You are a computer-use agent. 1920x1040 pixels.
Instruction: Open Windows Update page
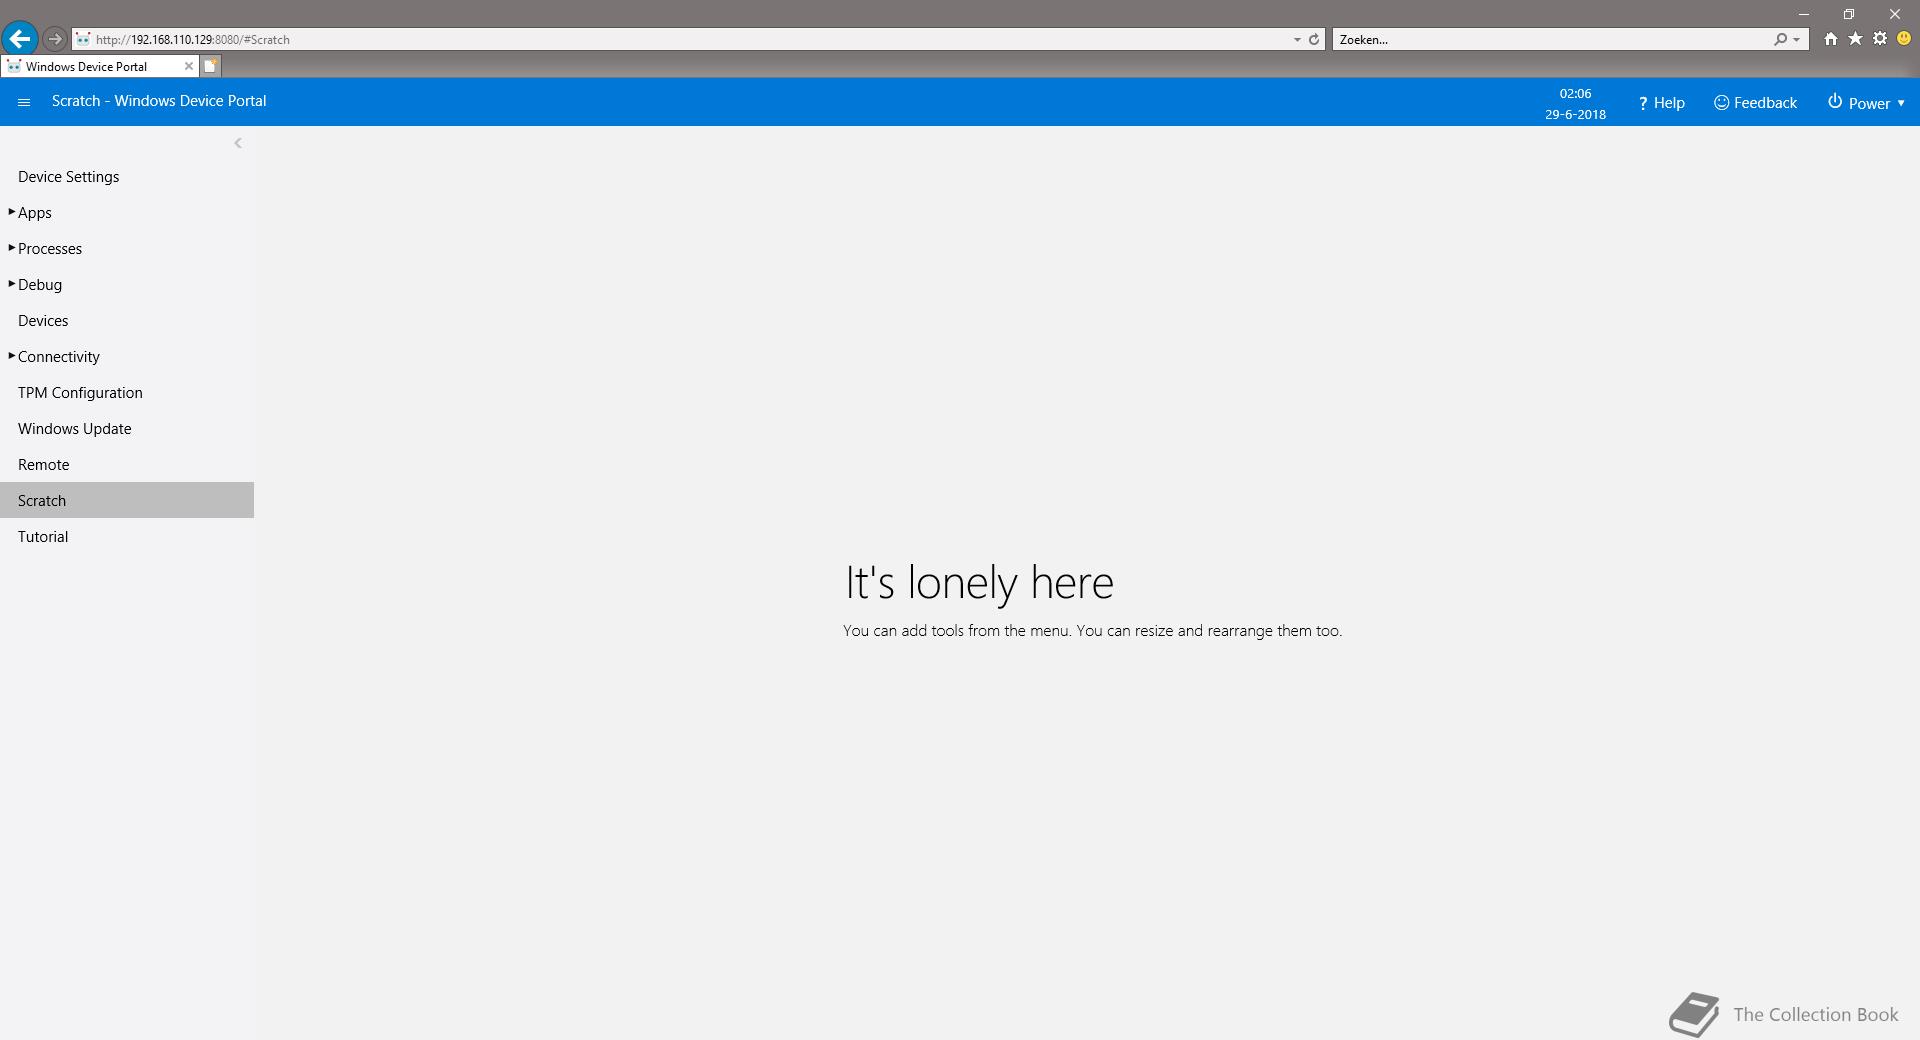[x=75, y=429]
